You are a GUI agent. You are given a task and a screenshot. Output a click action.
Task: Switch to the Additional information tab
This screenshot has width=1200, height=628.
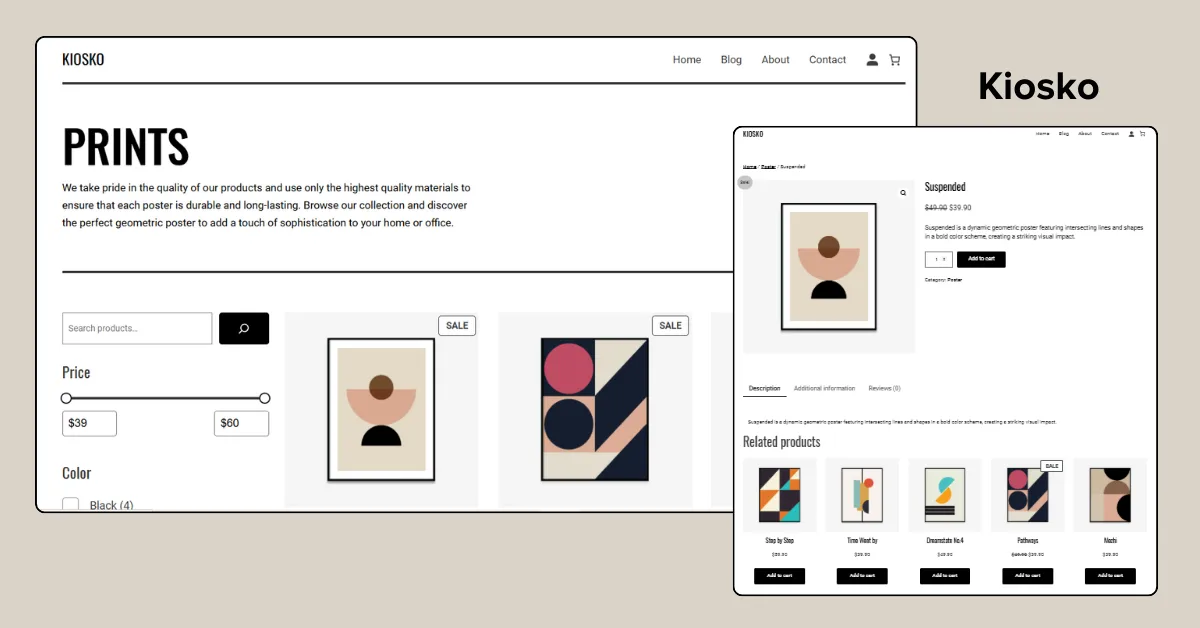(825, 388)
